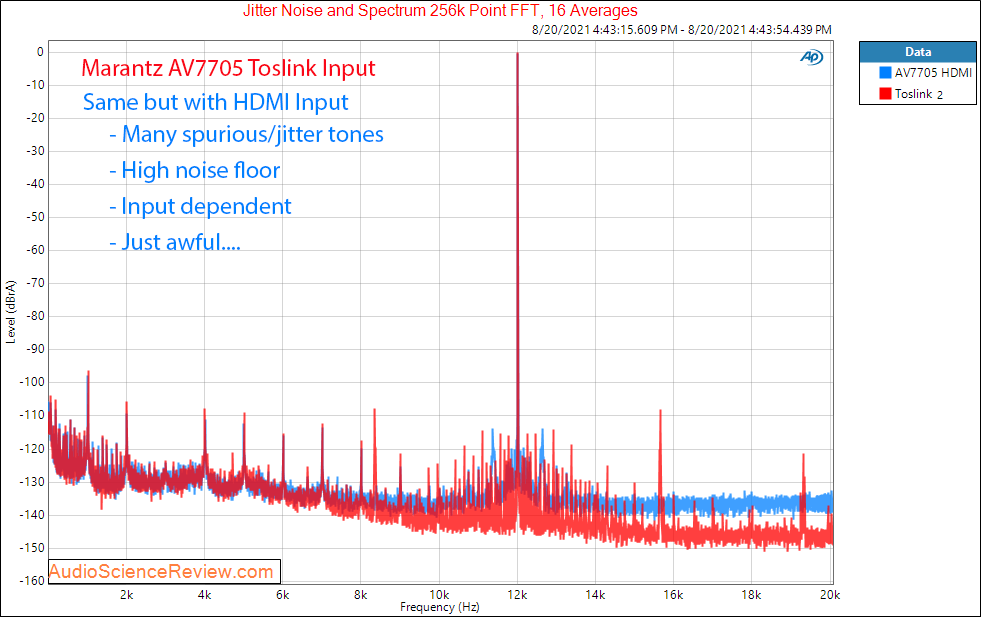
Task: Click the Marantz AV7705 Toslink Input annotation
Action: [x=228, y=68]
